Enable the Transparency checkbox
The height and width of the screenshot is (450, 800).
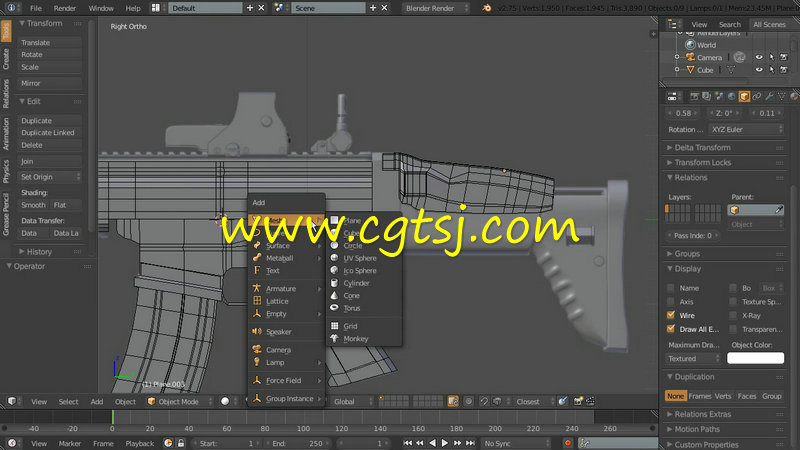click(x=733, y=329)
